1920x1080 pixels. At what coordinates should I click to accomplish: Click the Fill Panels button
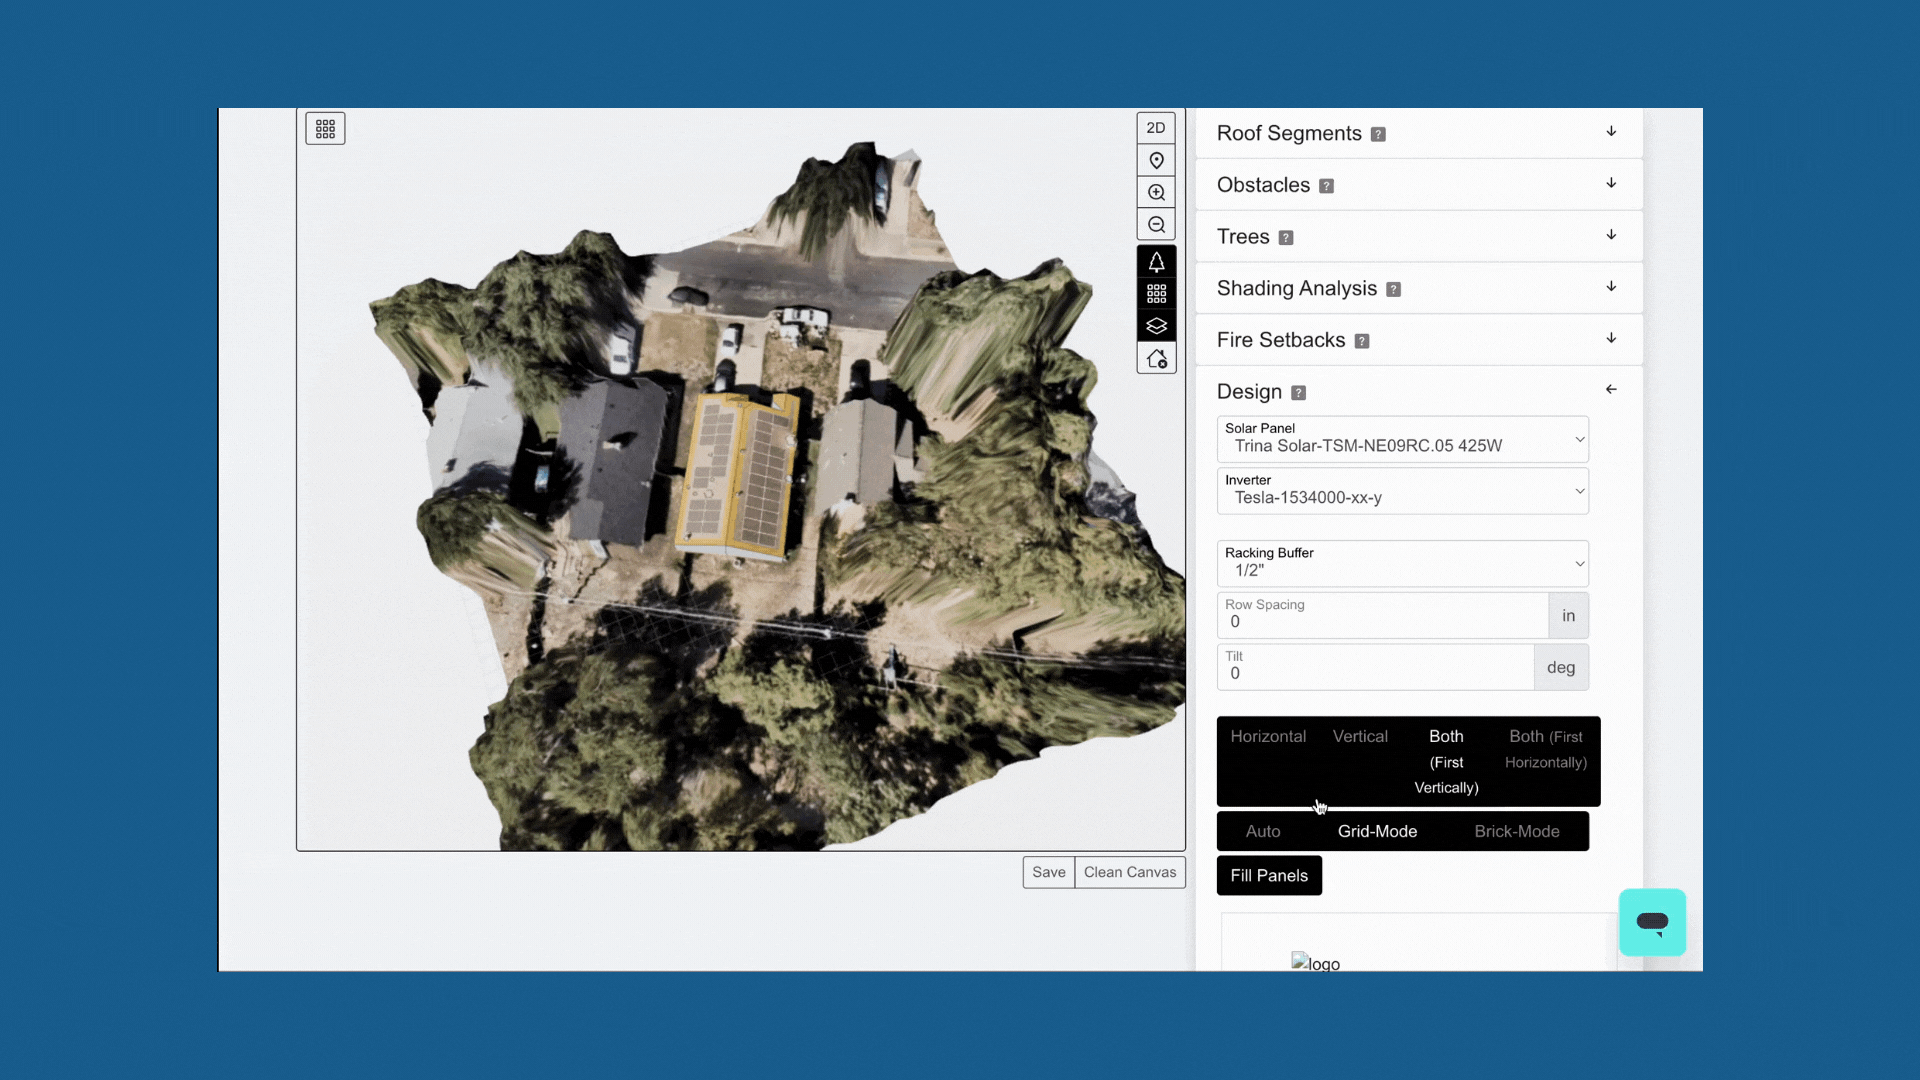1269,875
